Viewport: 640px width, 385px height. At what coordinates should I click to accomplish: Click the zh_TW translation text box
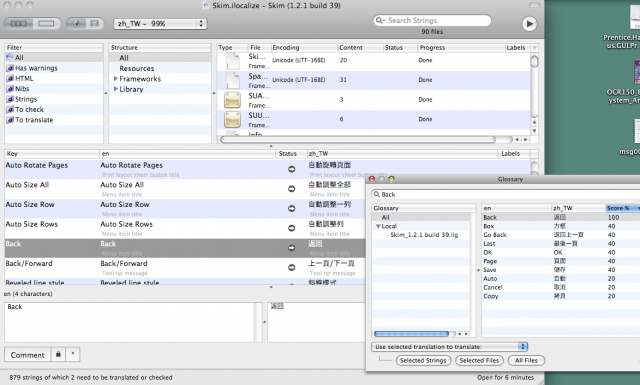click(316, 322)
